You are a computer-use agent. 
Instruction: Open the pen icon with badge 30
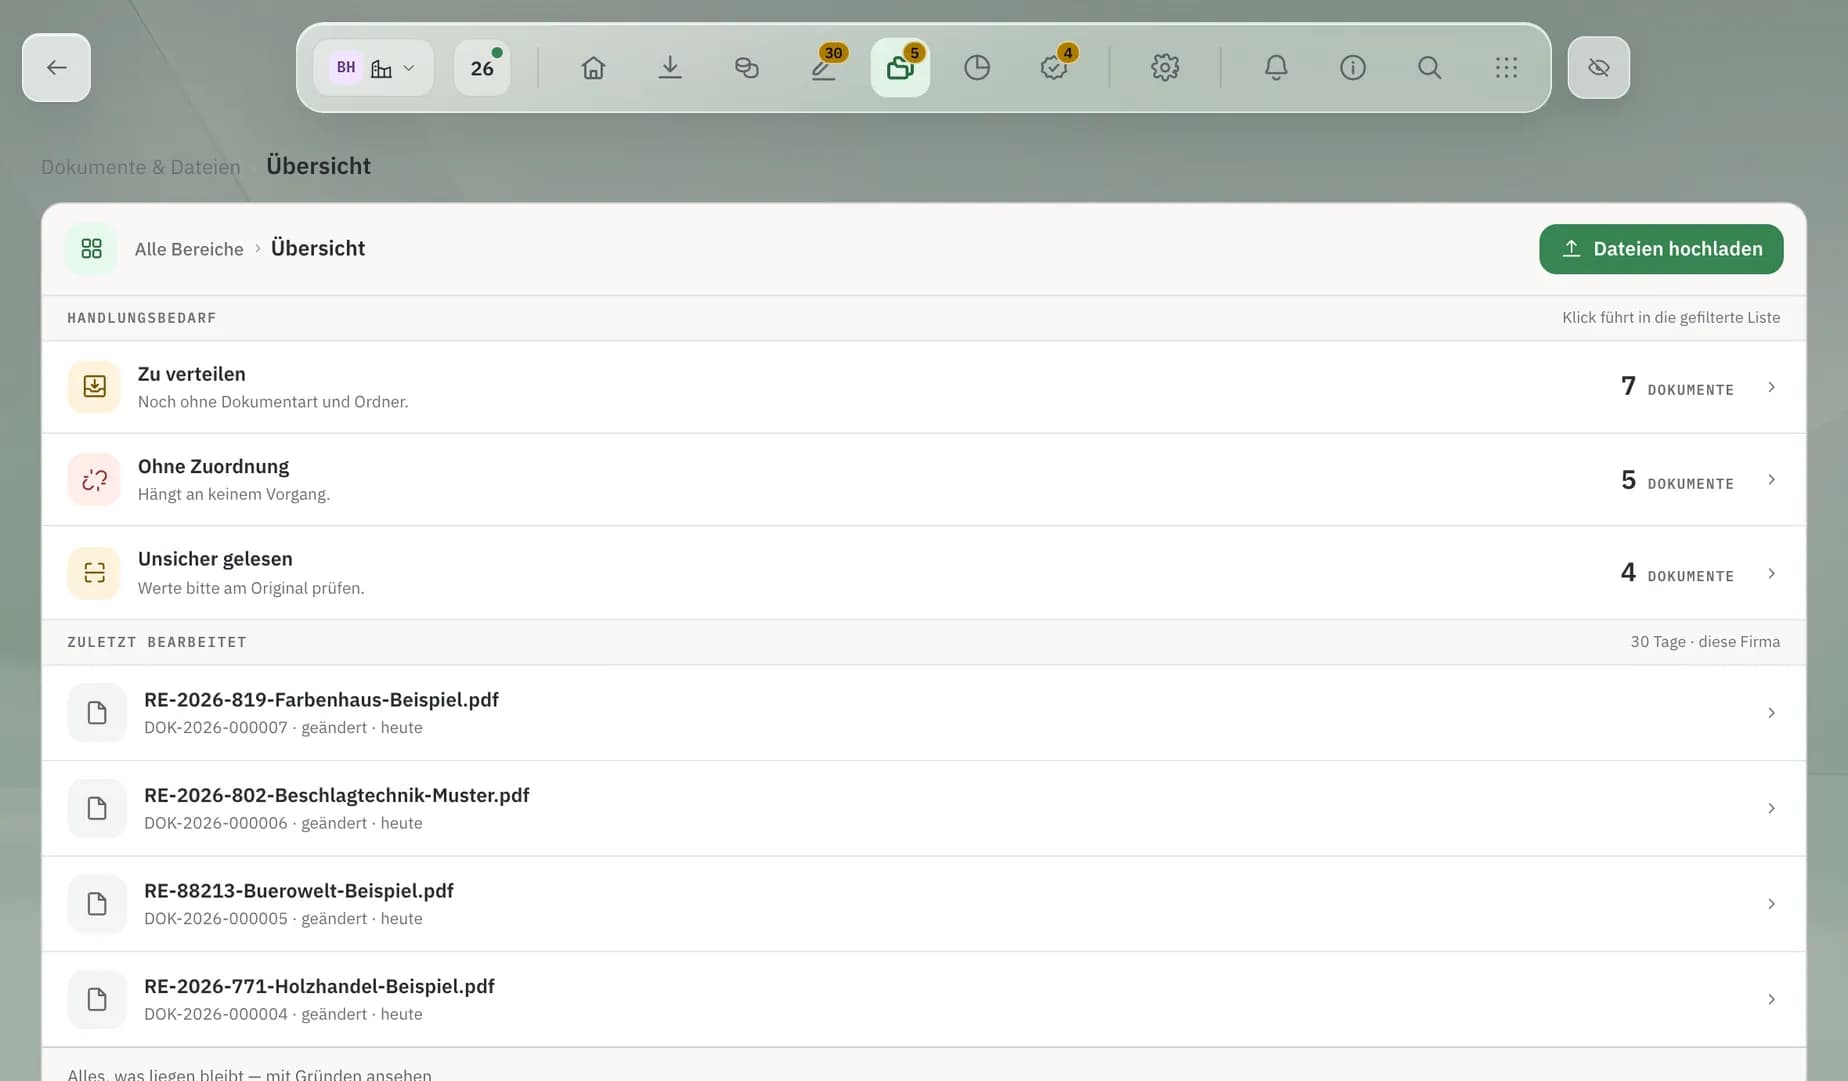(x=824, y=68)
